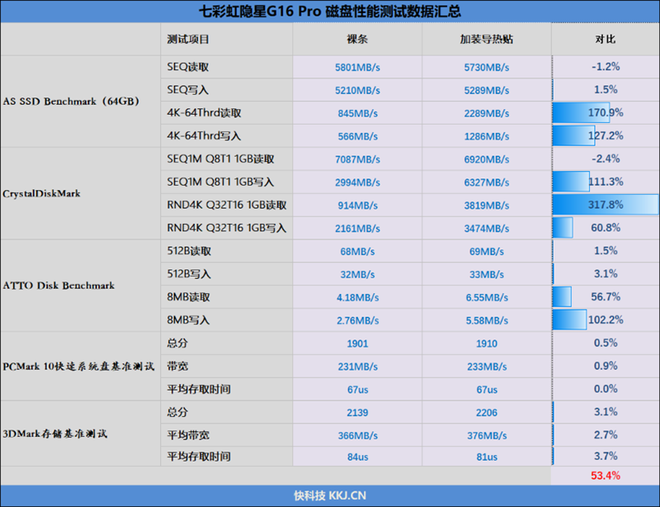Click the 快科技 KKJ.CN footer text

tap(330, 495)
